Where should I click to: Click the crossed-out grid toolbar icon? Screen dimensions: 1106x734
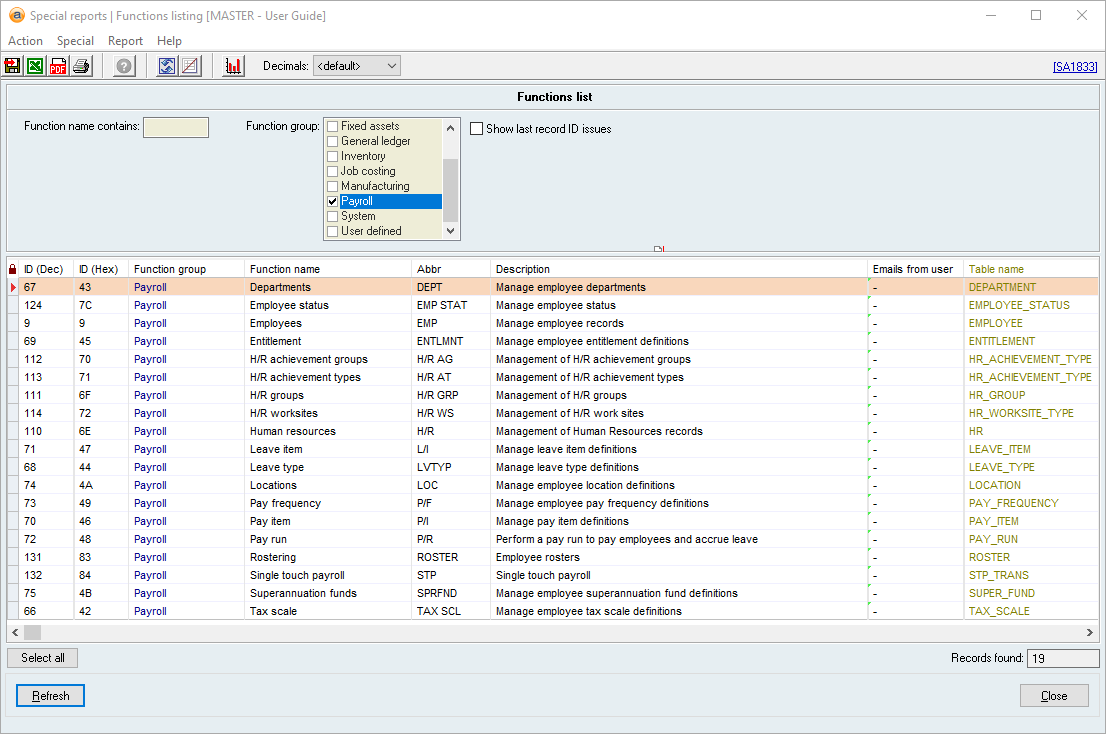tap(190, 67)
